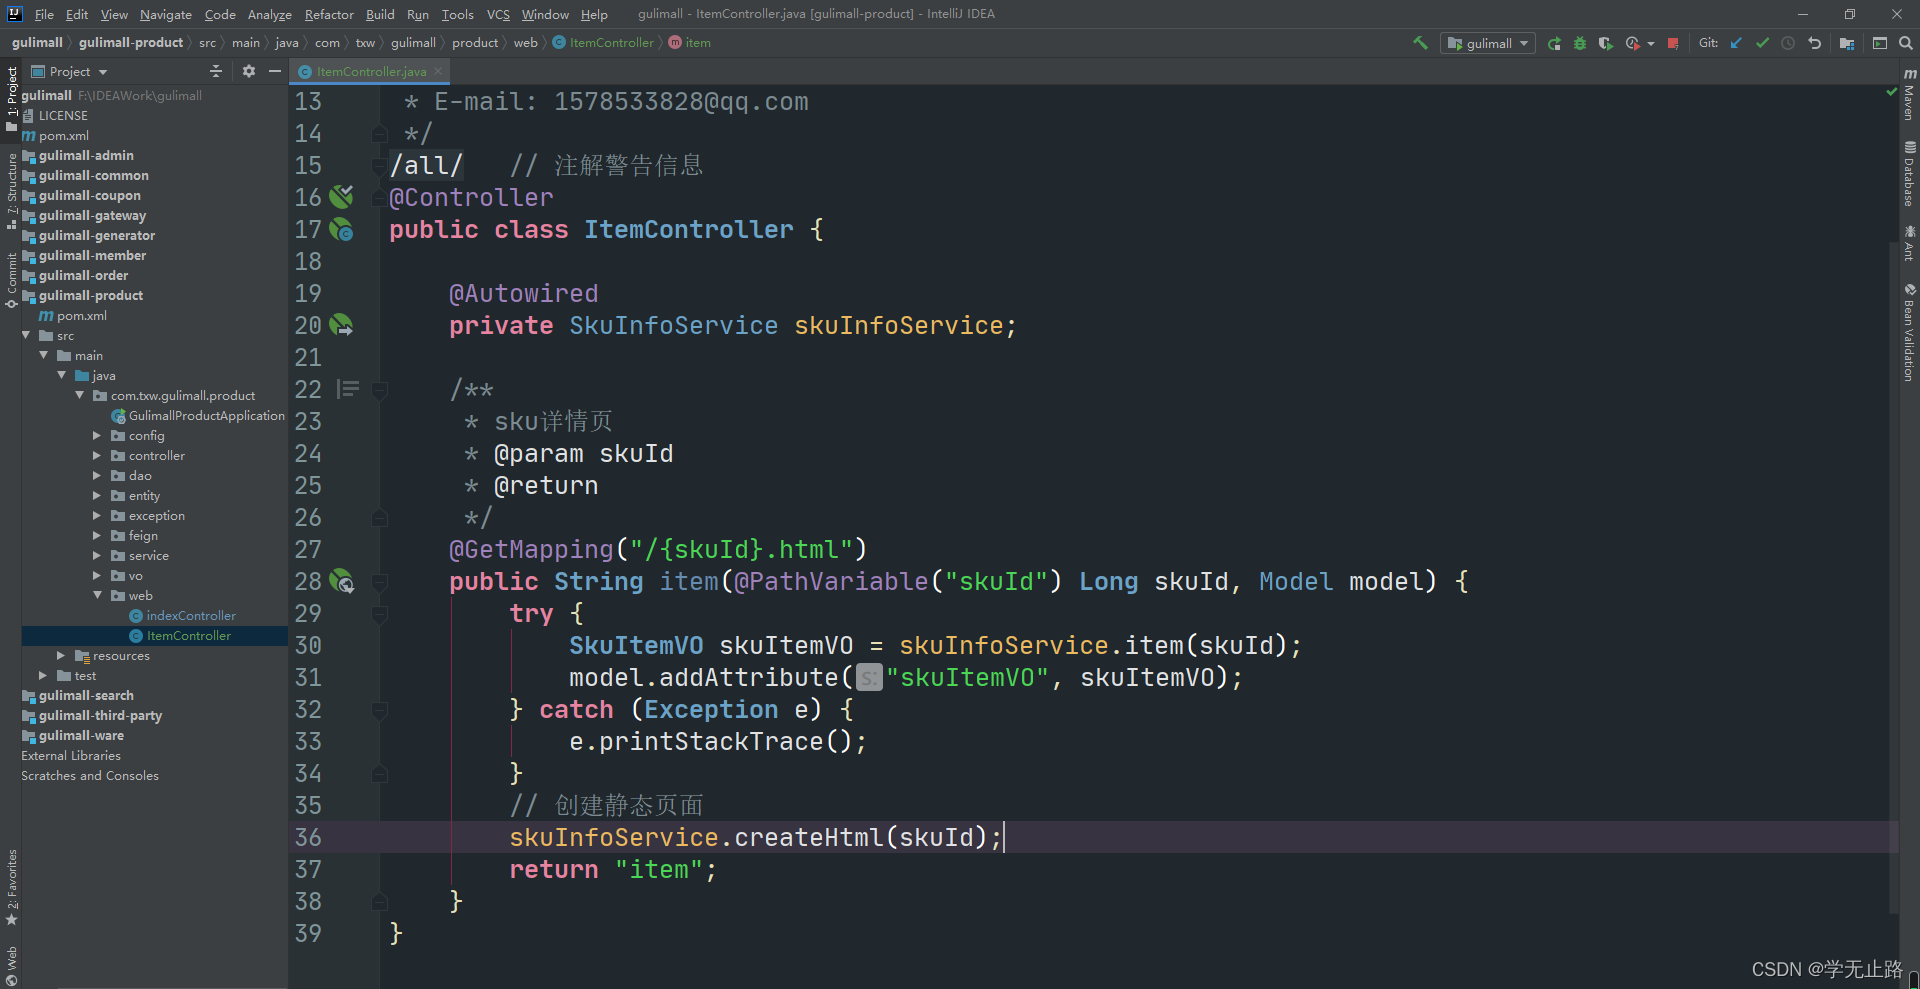
Task: Expand the config package
Action: pos(97,436)
